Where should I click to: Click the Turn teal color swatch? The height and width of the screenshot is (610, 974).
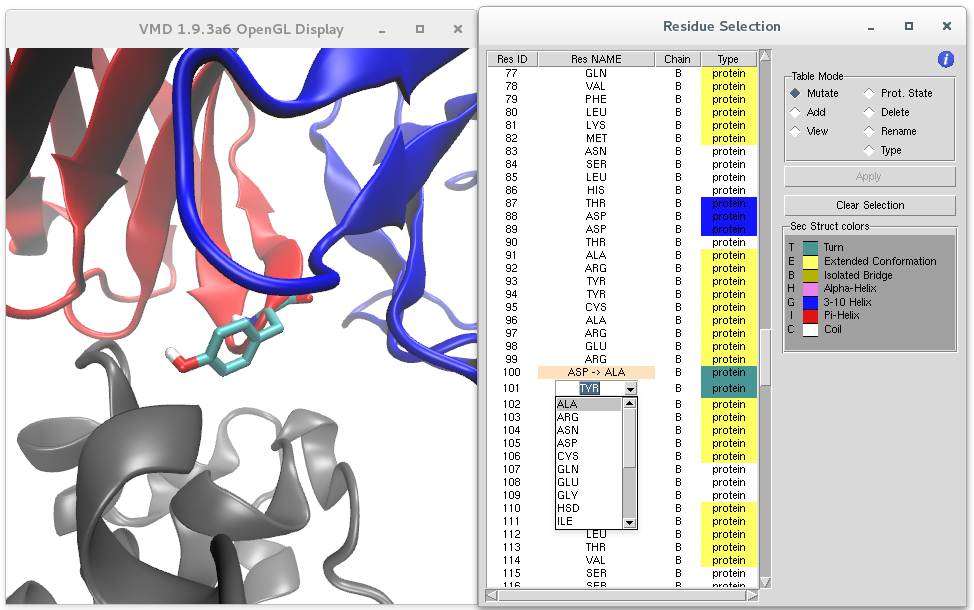(810, 247)
